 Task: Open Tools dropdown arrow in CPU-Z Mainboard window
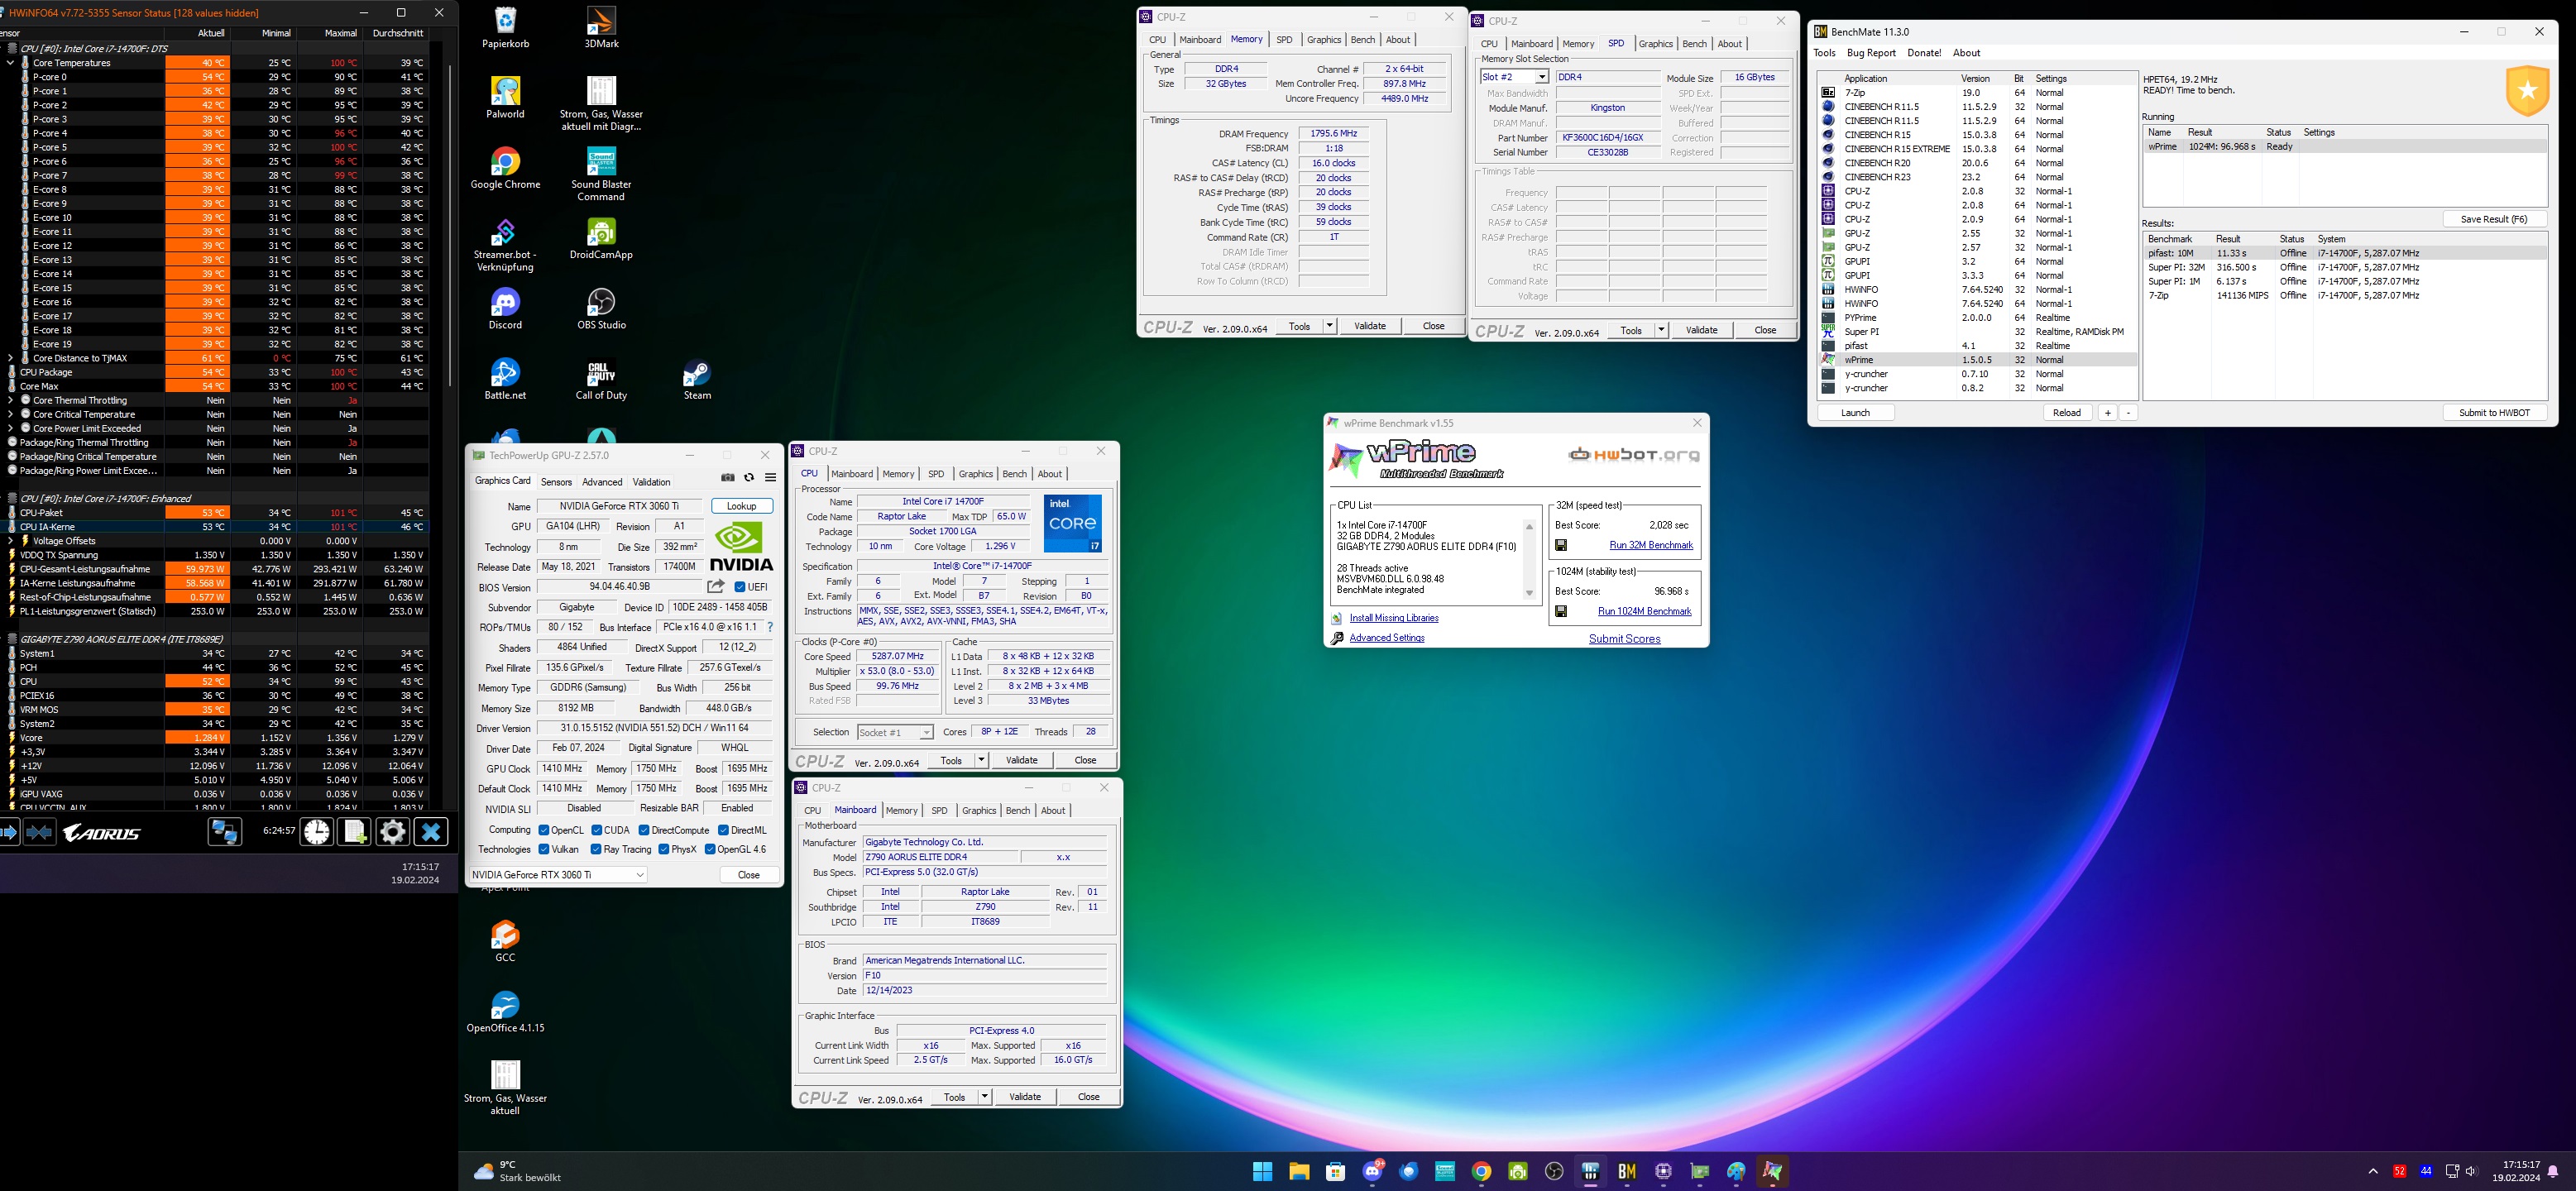(985, 1097)
